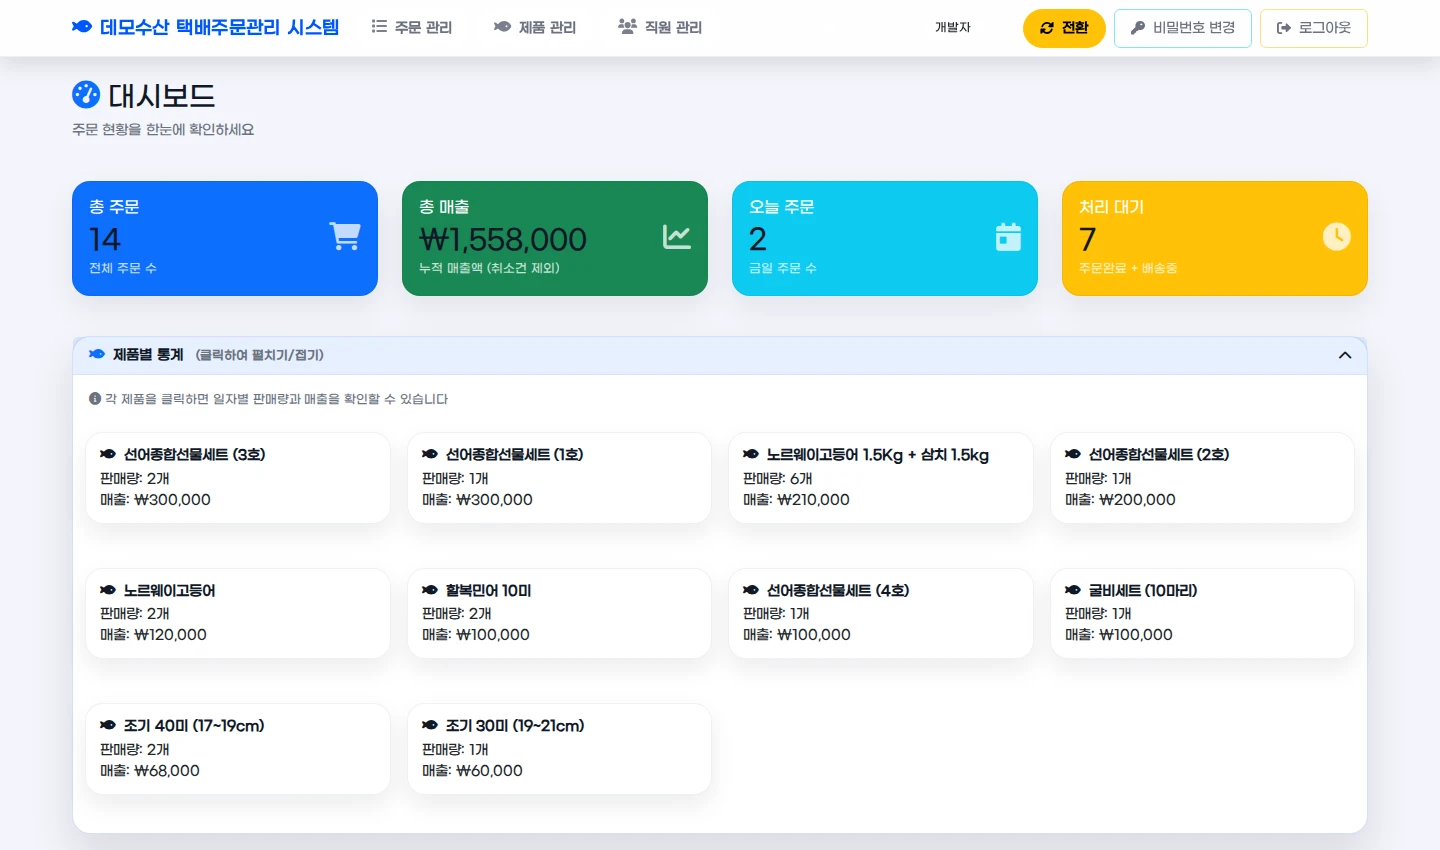1440x850 pixels.
Task: Select the 오늘 주문 card
Action: pyautogui.click(x=885, y=238)
